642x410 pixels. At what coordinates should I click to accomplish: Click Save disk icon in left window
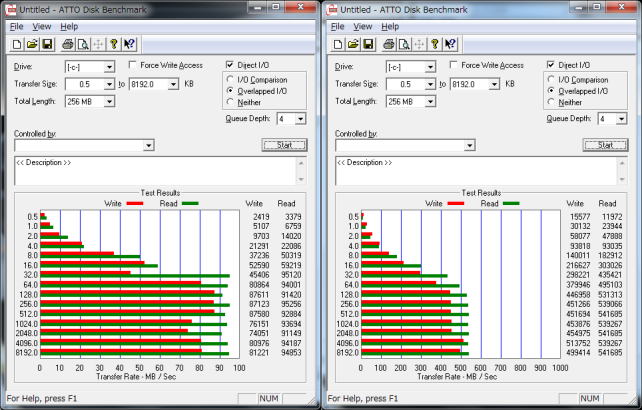pos(45,44)
